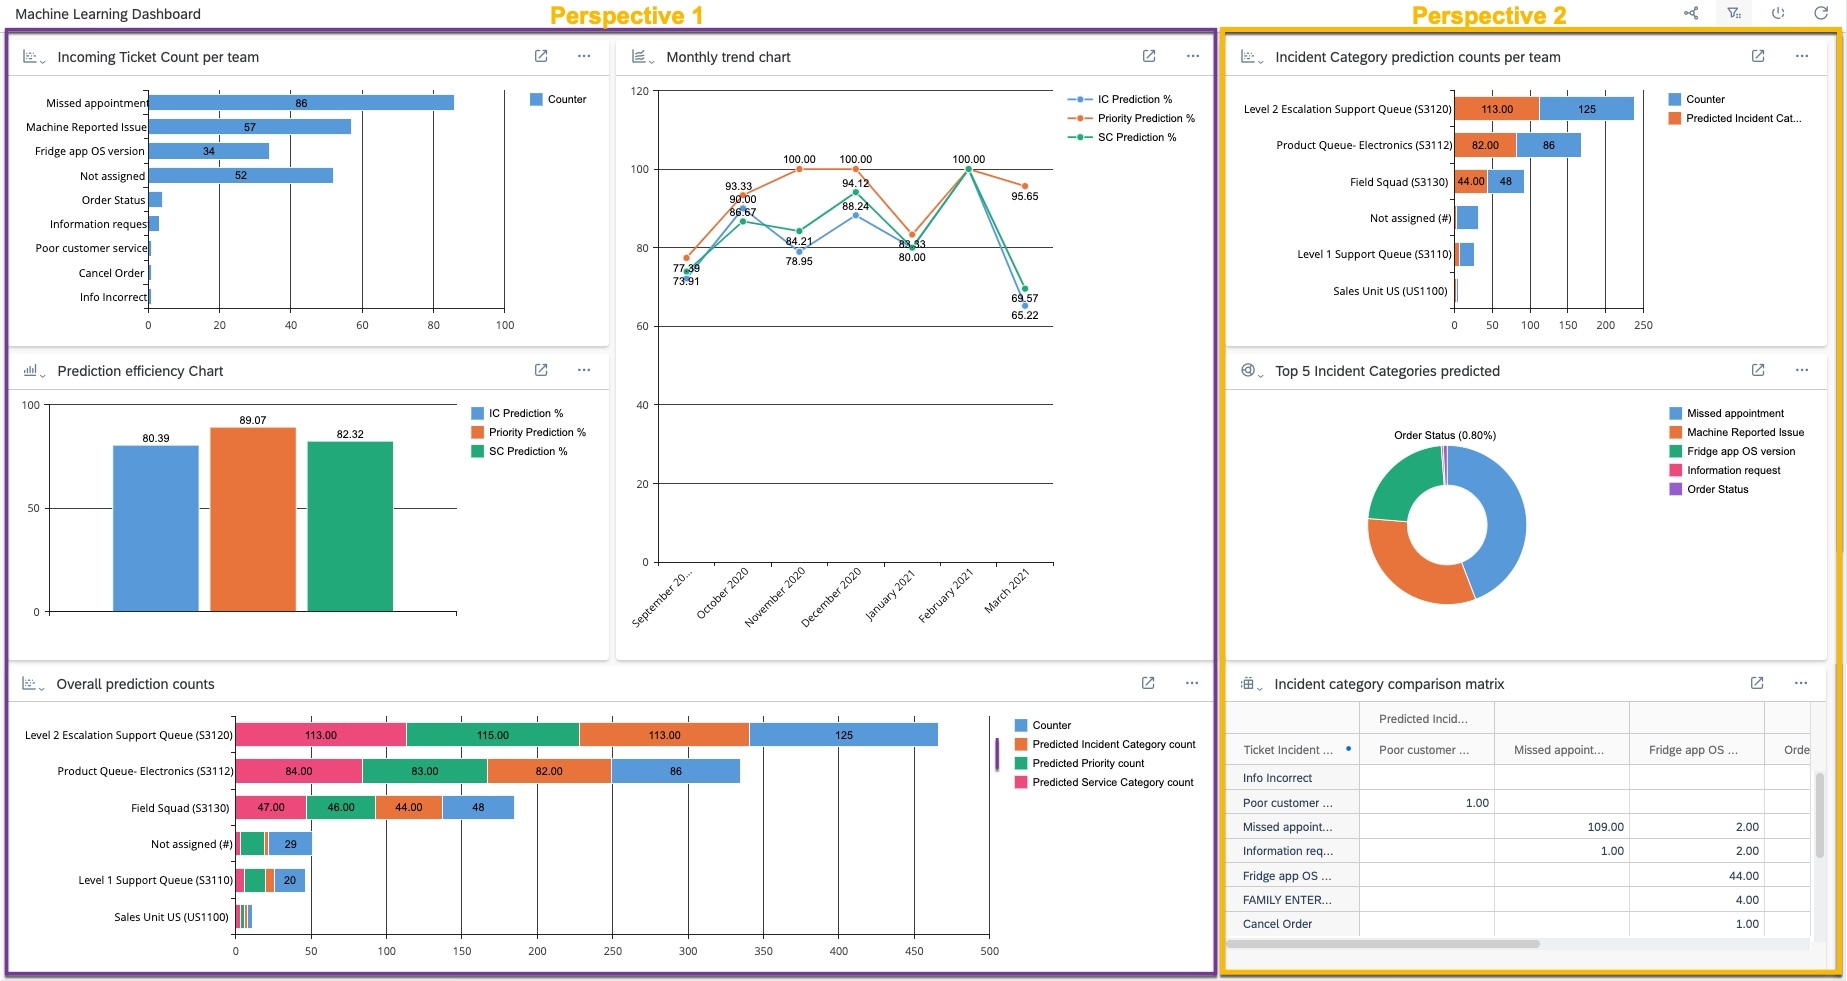Open chart type dropdown for Overall prediction counts
This screenshot has width=1847, height=981.
click(34, 684)
